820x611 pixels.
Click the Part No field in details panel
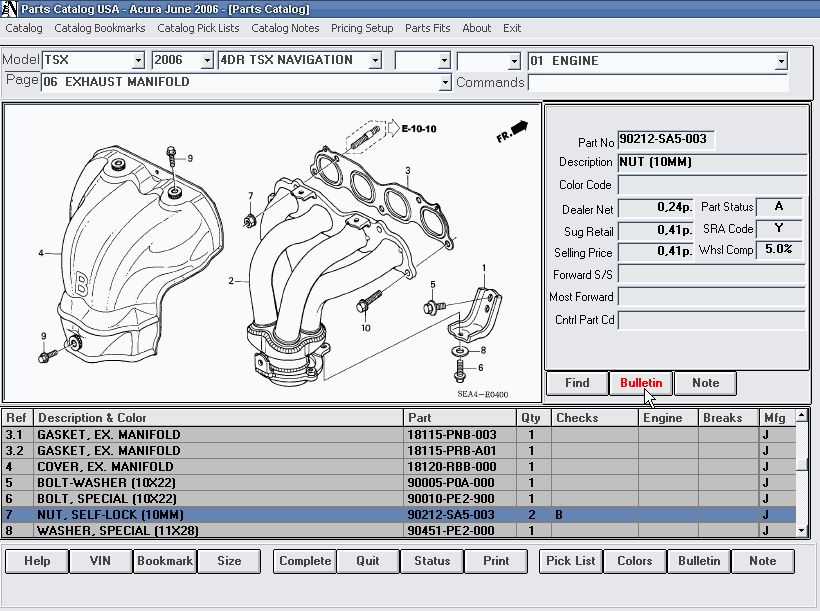click(x=666, y=140)
